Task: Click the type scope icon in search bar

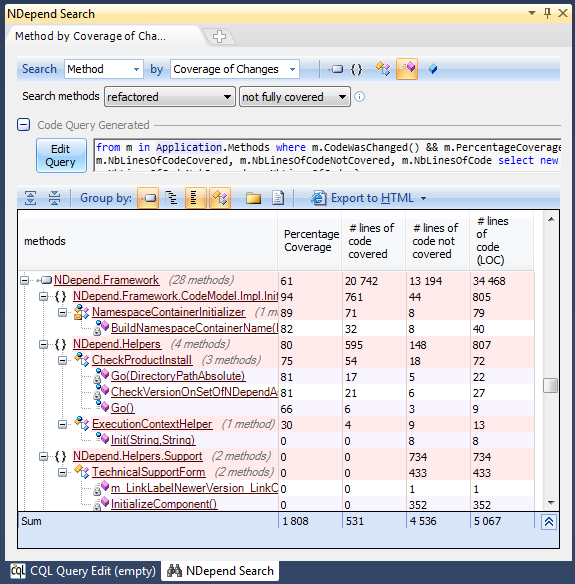Action: (383, 69)
